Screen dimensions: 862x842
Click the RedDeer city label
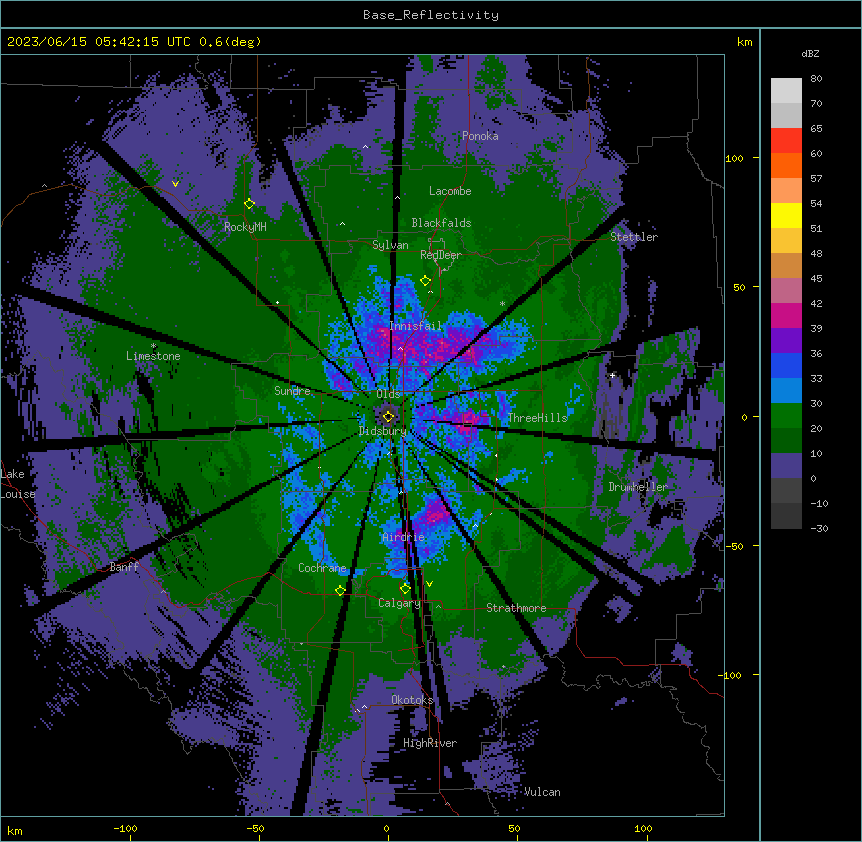440,254
